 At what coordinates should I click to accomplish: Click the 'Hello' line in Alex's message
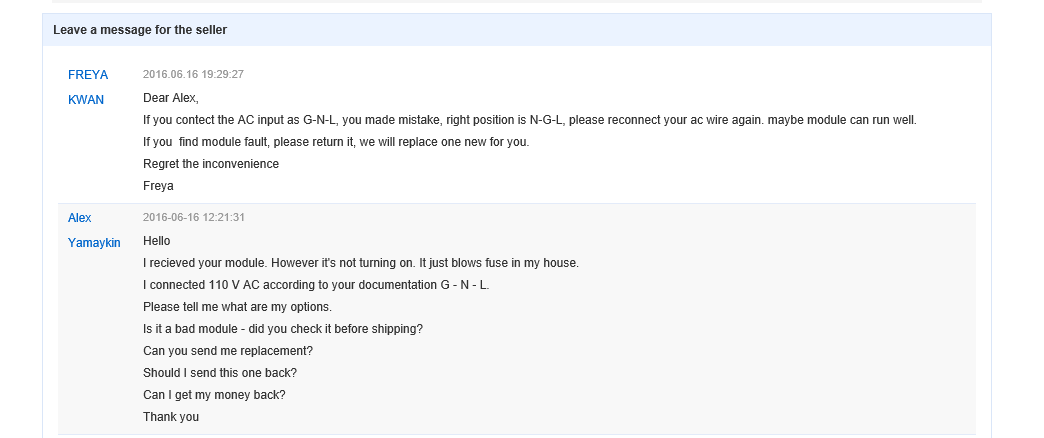pos(156,241)
